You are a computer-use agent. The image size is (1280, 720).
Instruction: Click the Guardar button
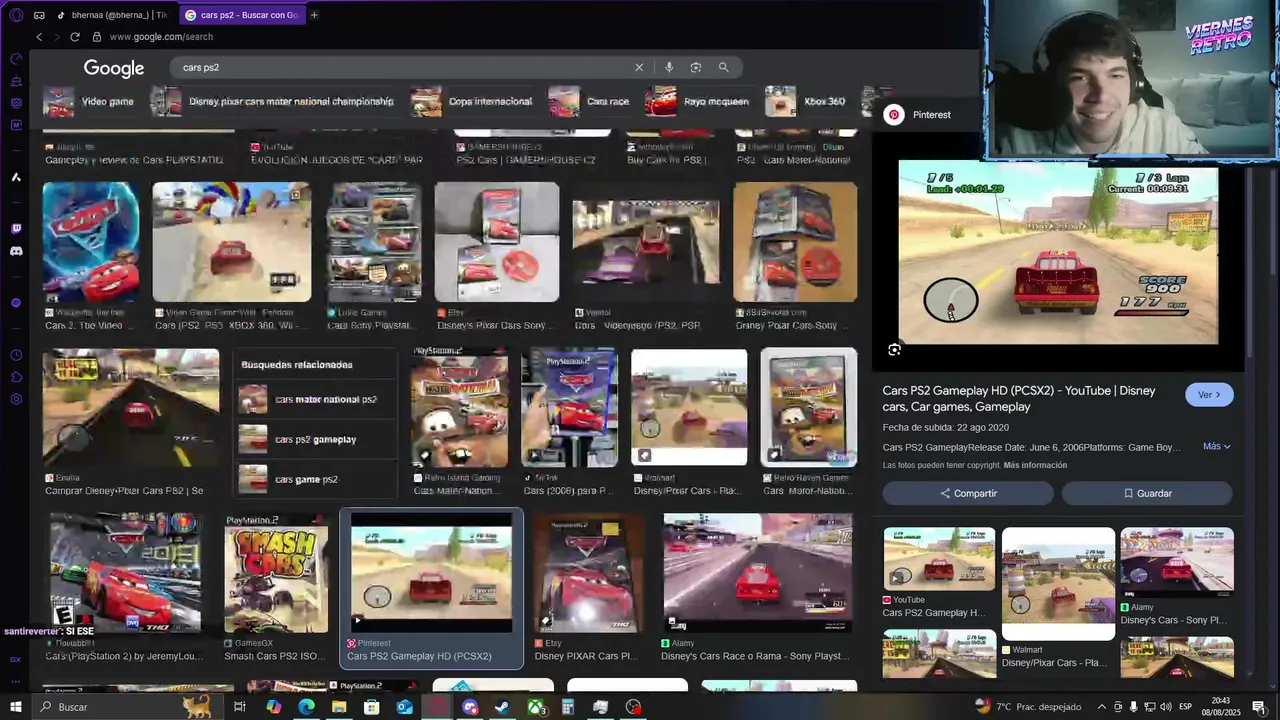point(1147,493)
